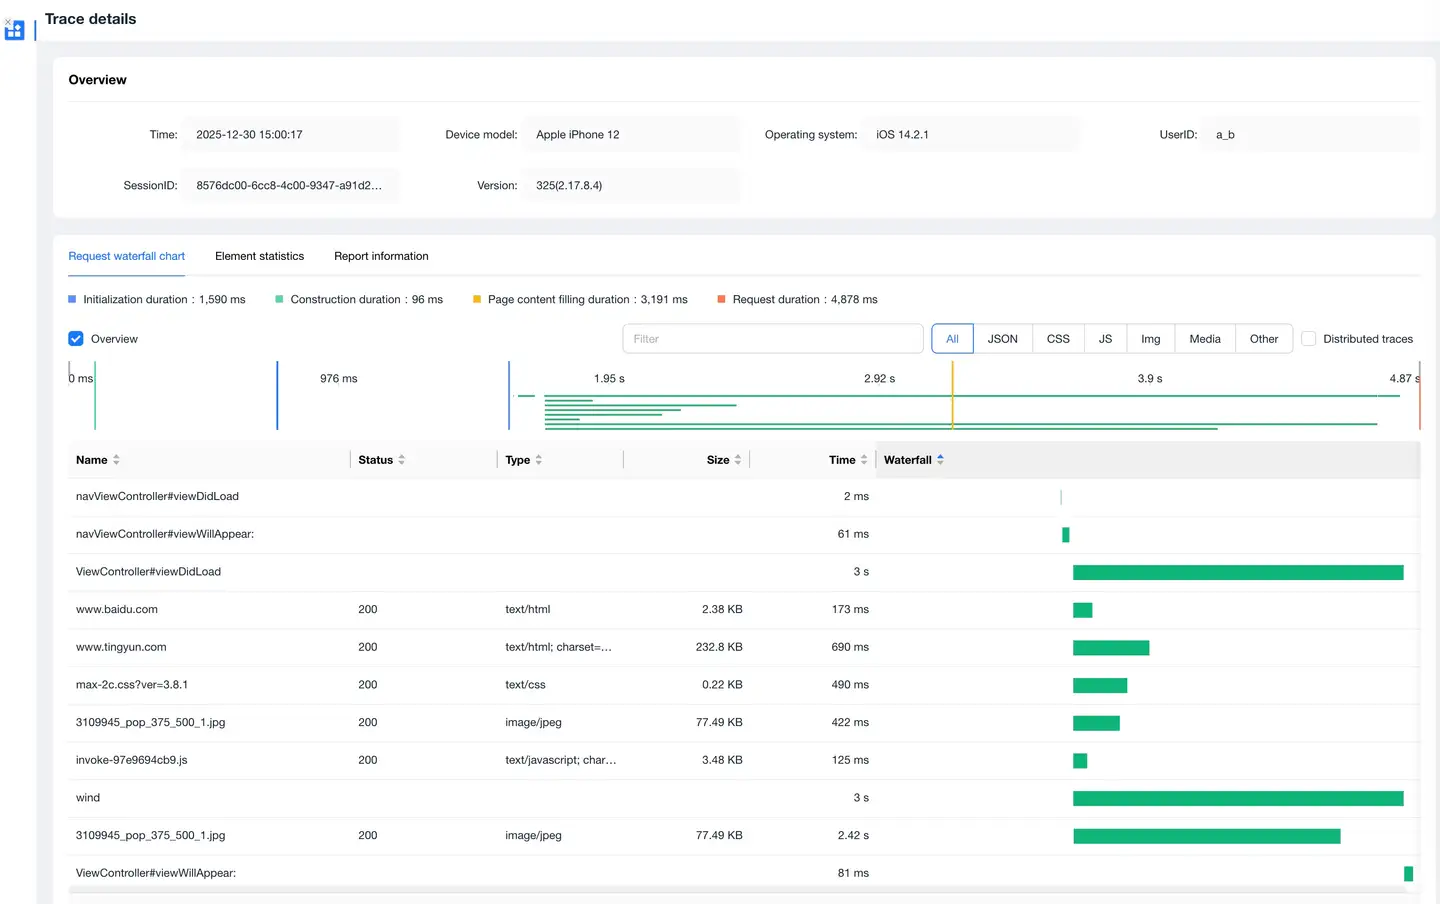Viewport: 1440px width, 904px height.
Task: Filter requests by Img type
Action: coord(1150,339)
